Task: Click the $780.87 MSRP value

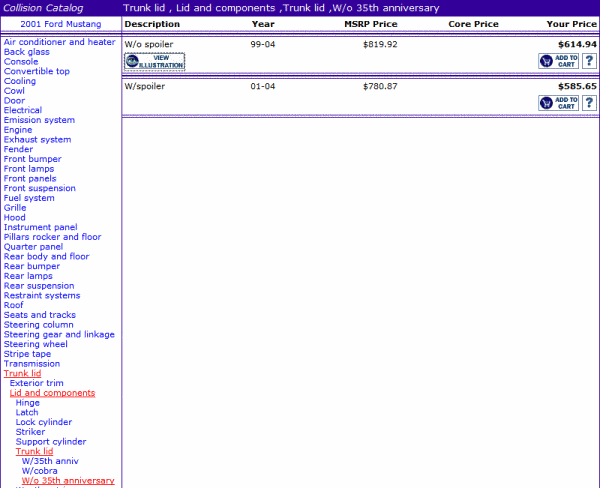Action: 380,87
